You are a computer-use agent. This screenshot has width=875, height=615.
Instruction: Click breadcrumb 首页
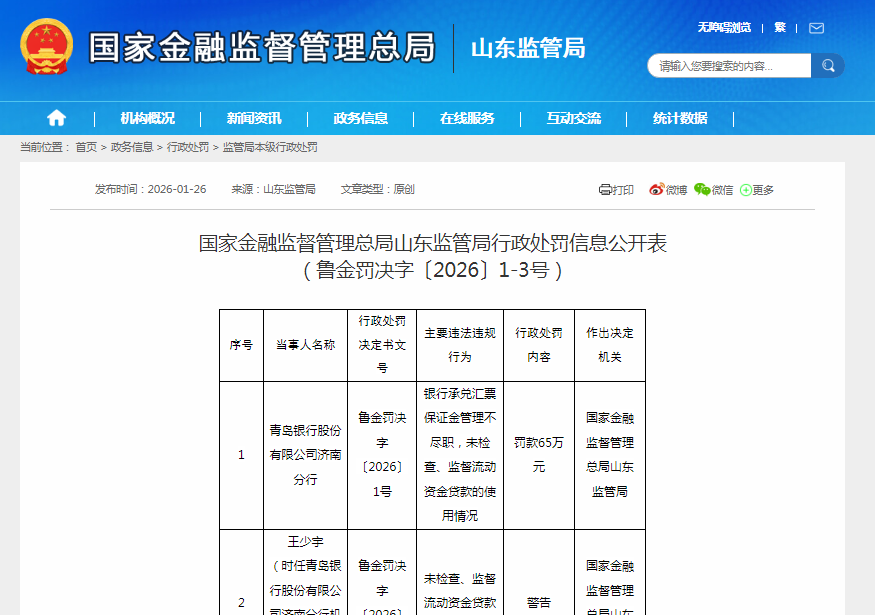[x=86, y=147]
